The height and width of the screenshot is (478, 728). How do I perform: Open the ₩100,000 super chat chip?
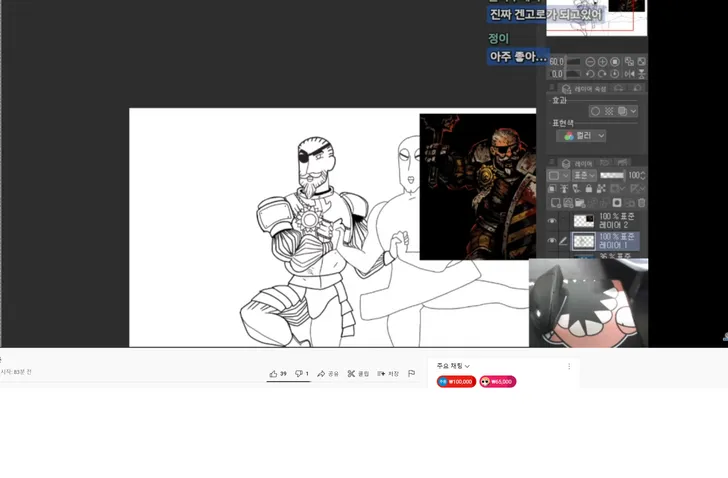[x=456, y=381]
